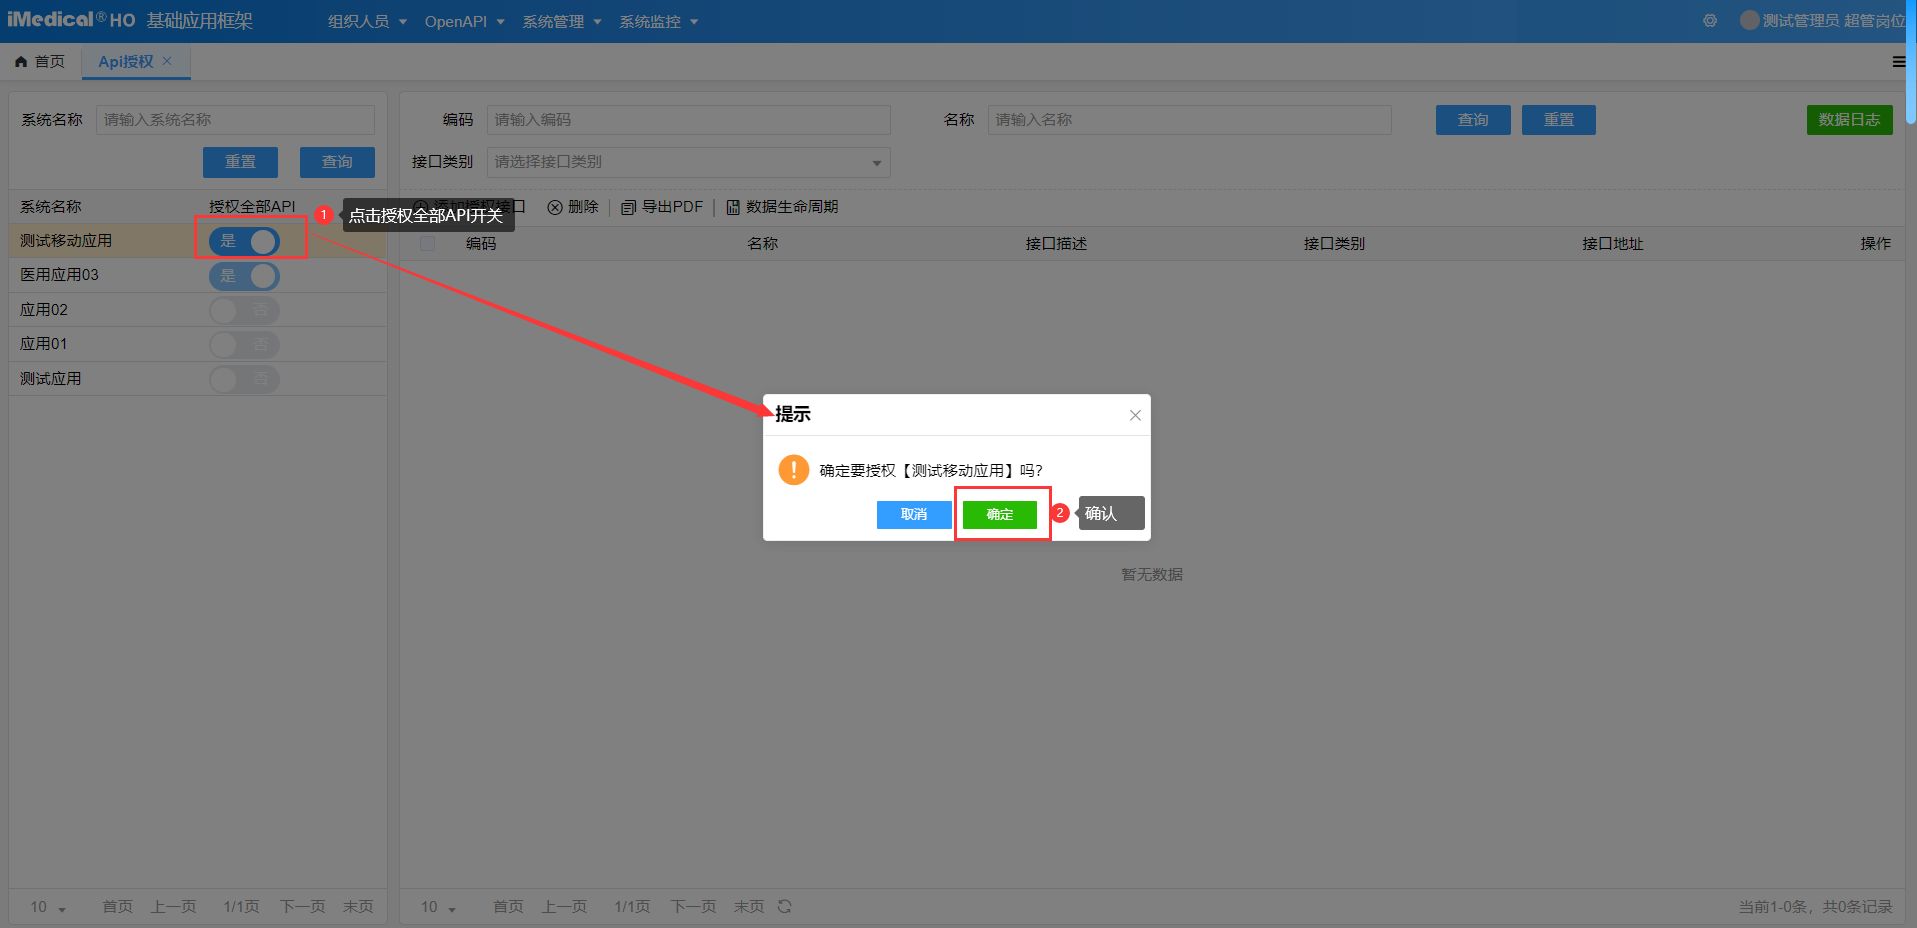The image size is (1917, 928).
Task: Click the orange warning icon in the dialog
Action: pos(793,470)
